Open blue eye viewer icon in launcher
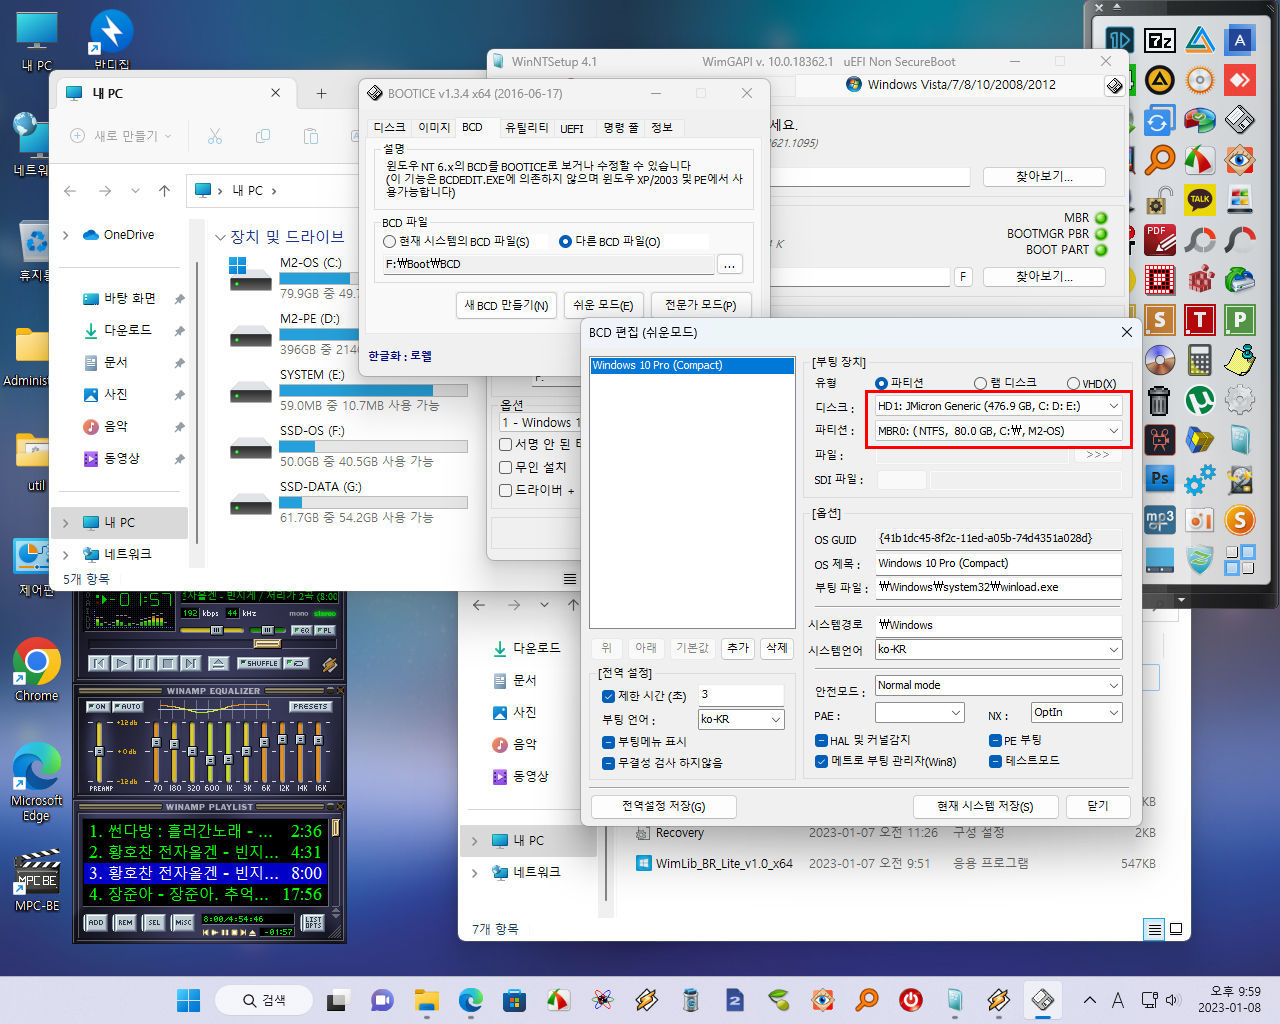 click(x=1240, y=159)
